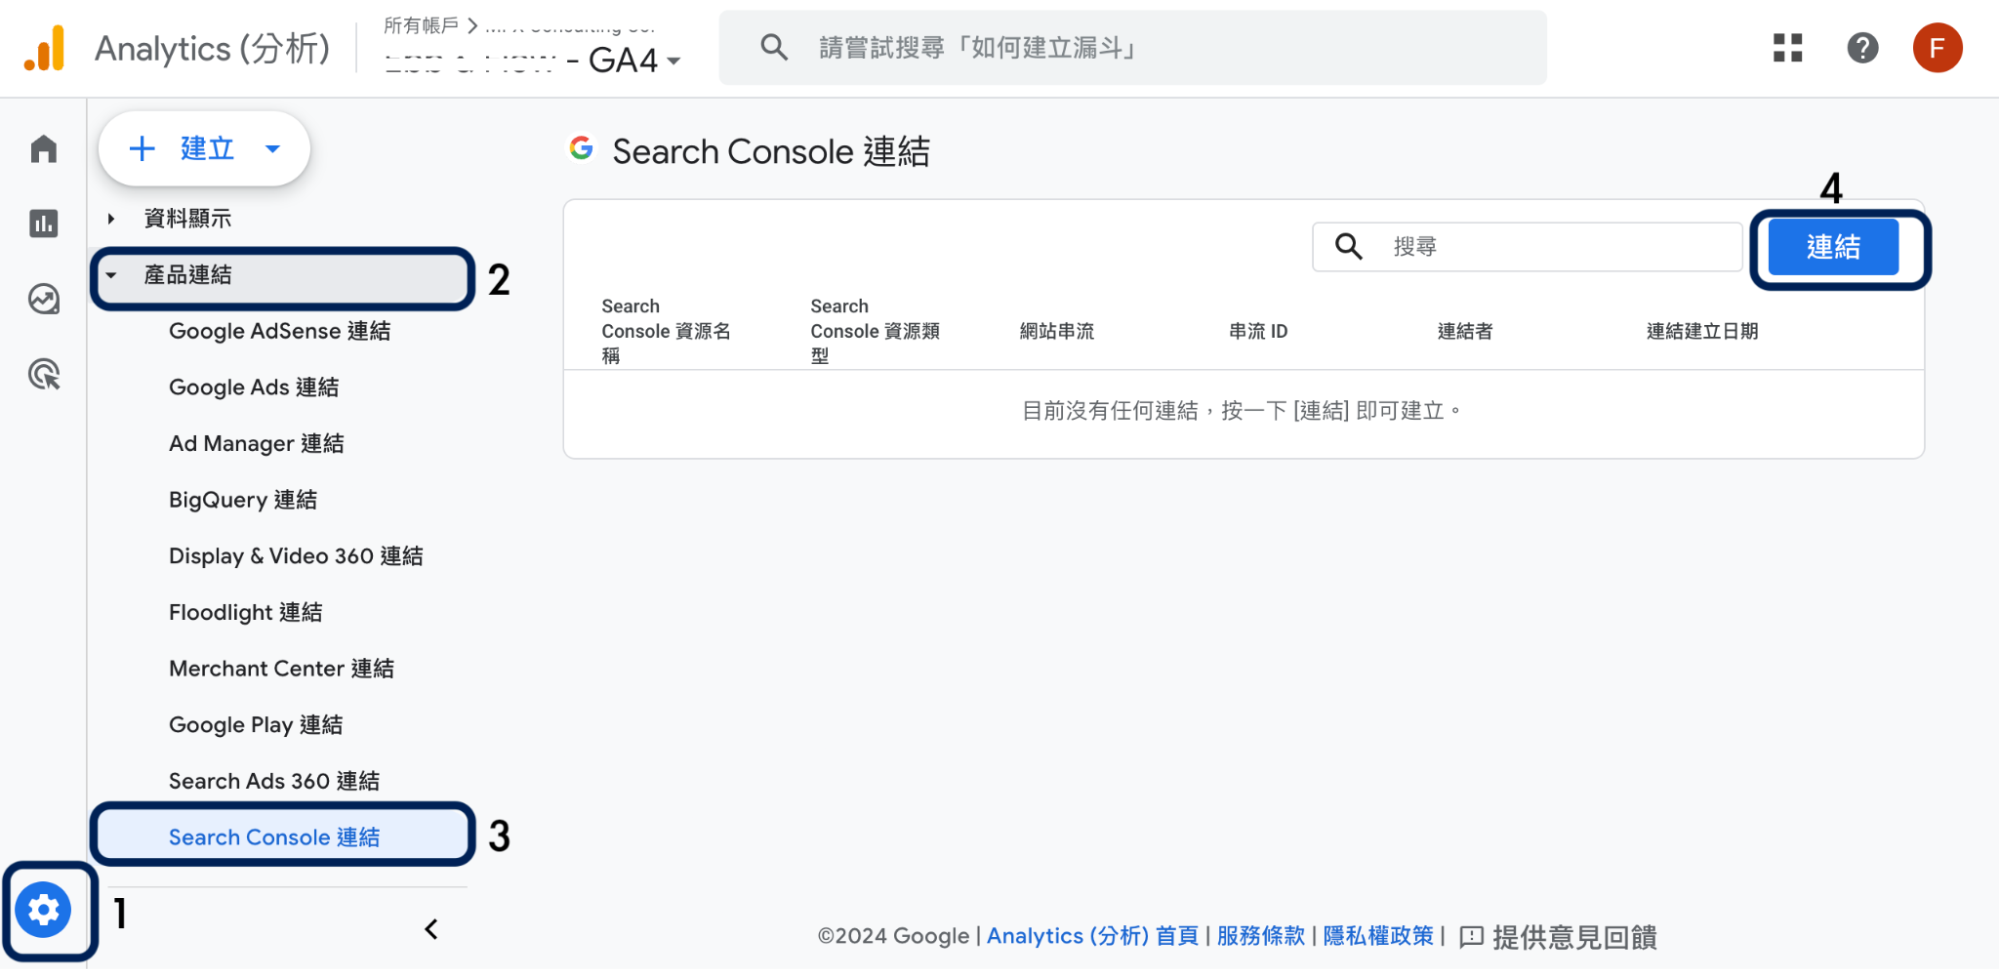1999x970 pixels.
Task: Click the Analytics logo
Action: click(x=45, y=48)
